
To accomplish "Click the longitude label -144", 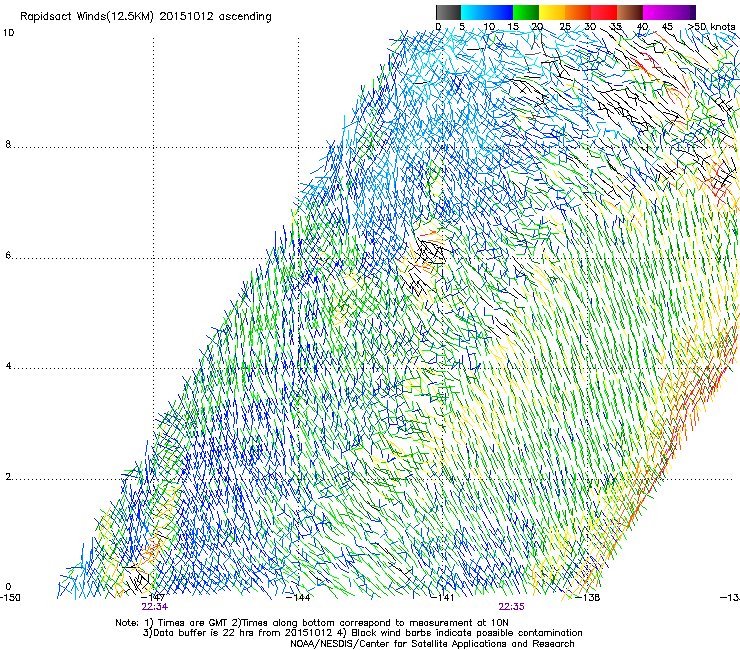I will tap(298, 598).
